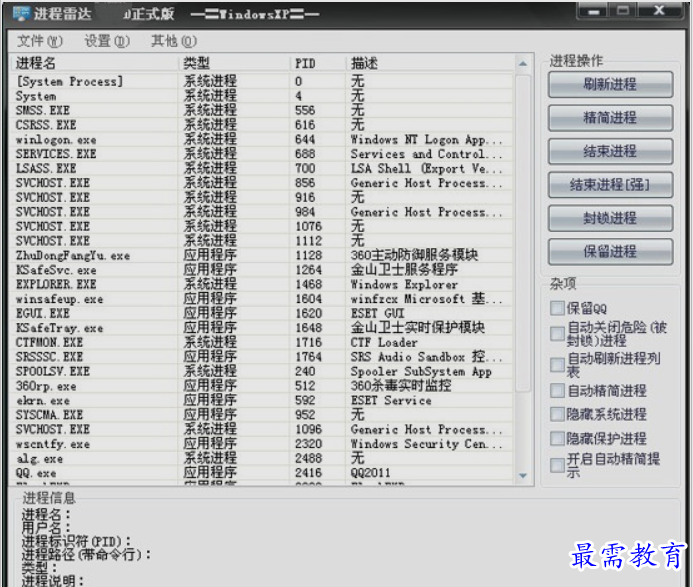
Task: Select the SERVICES.EXE row
Action: pyautogui.click(x=262, y=154)
